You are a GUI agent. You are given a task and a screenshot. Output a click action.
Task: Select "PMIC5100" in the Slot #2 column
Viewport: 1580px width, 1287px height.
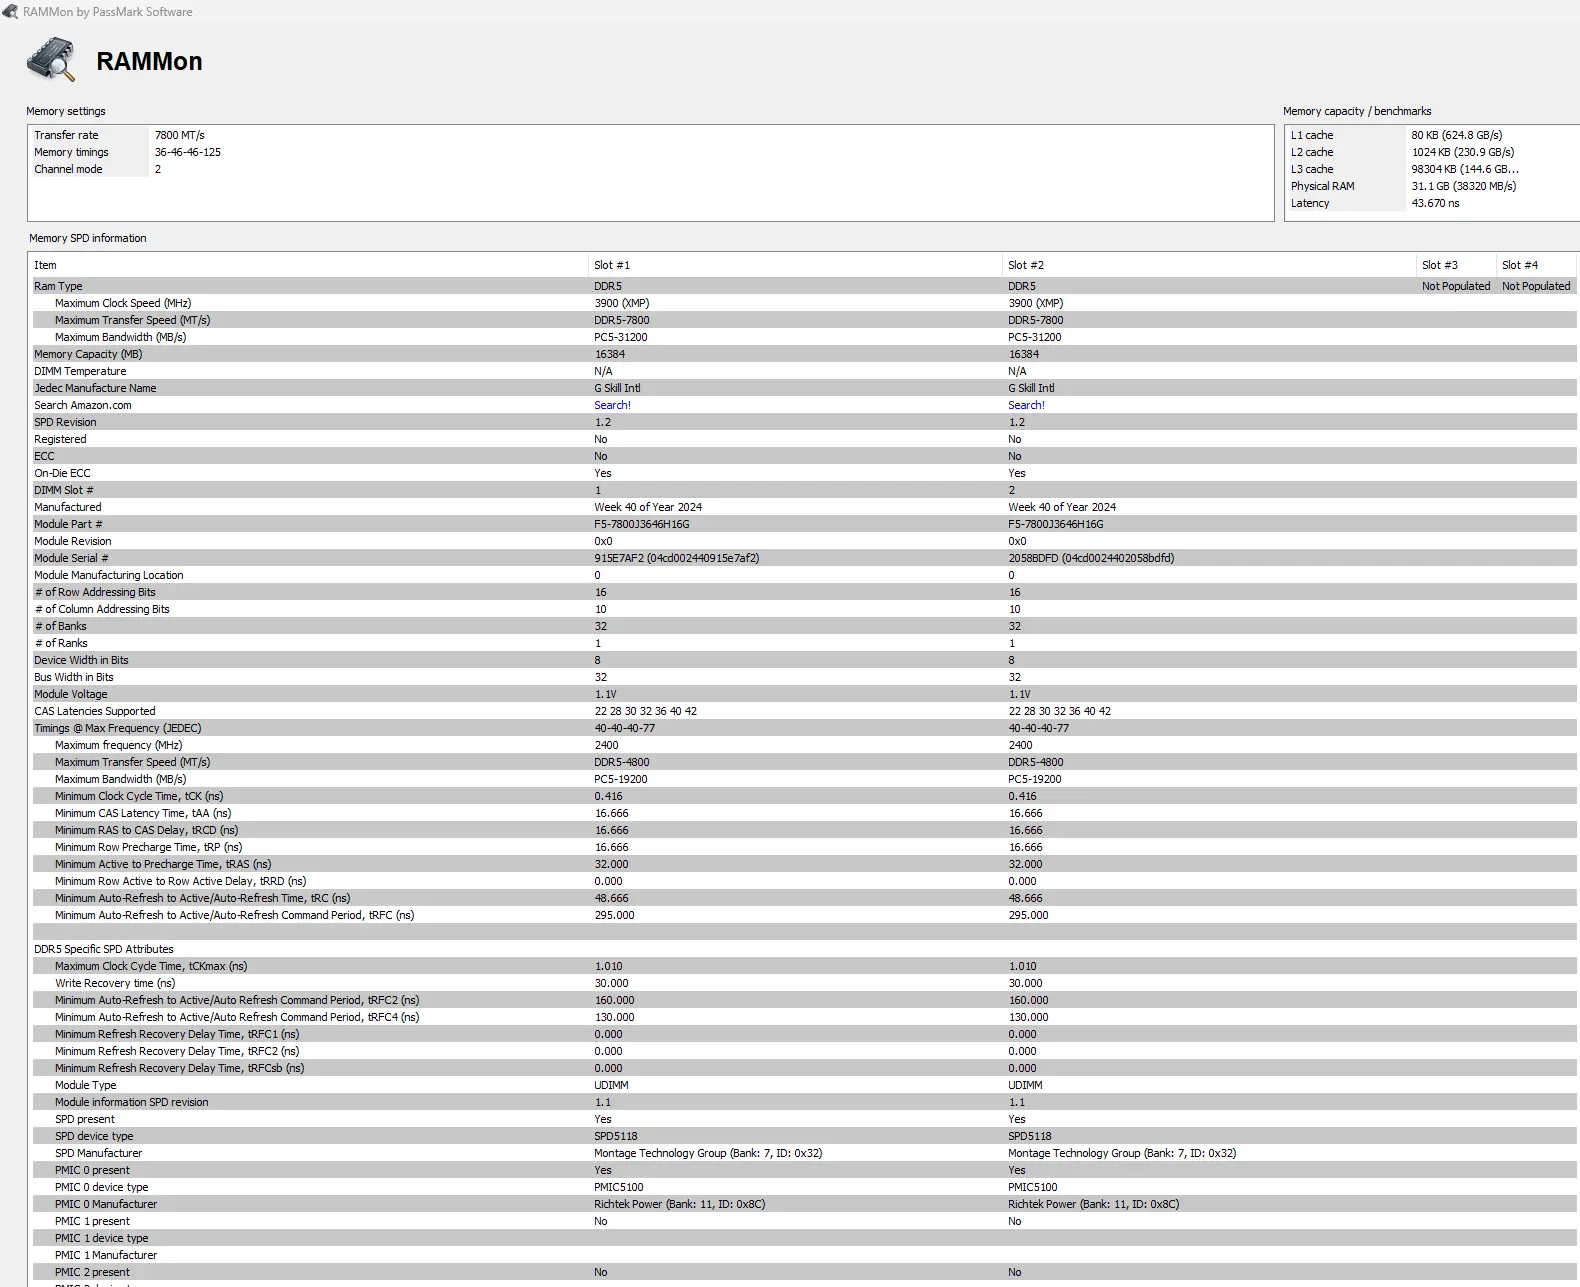point(1033,1187)
